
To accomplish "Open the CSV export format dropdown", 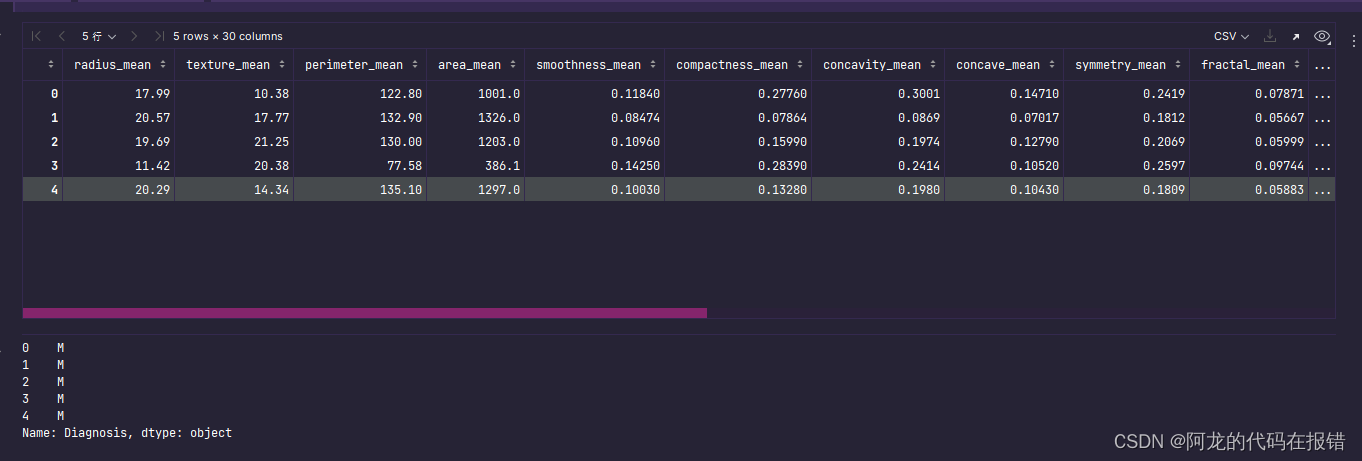I will point(1231,36).
